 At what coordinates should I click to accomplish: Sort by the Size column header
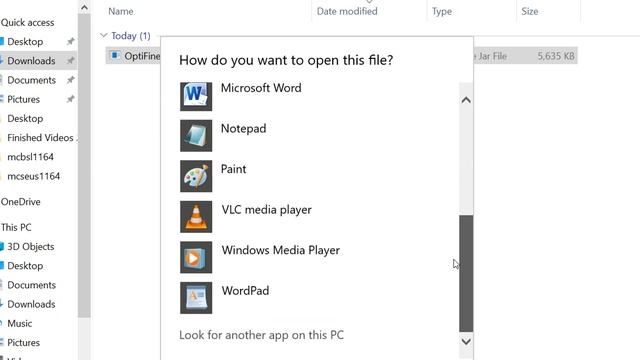(x=530, y=11)
